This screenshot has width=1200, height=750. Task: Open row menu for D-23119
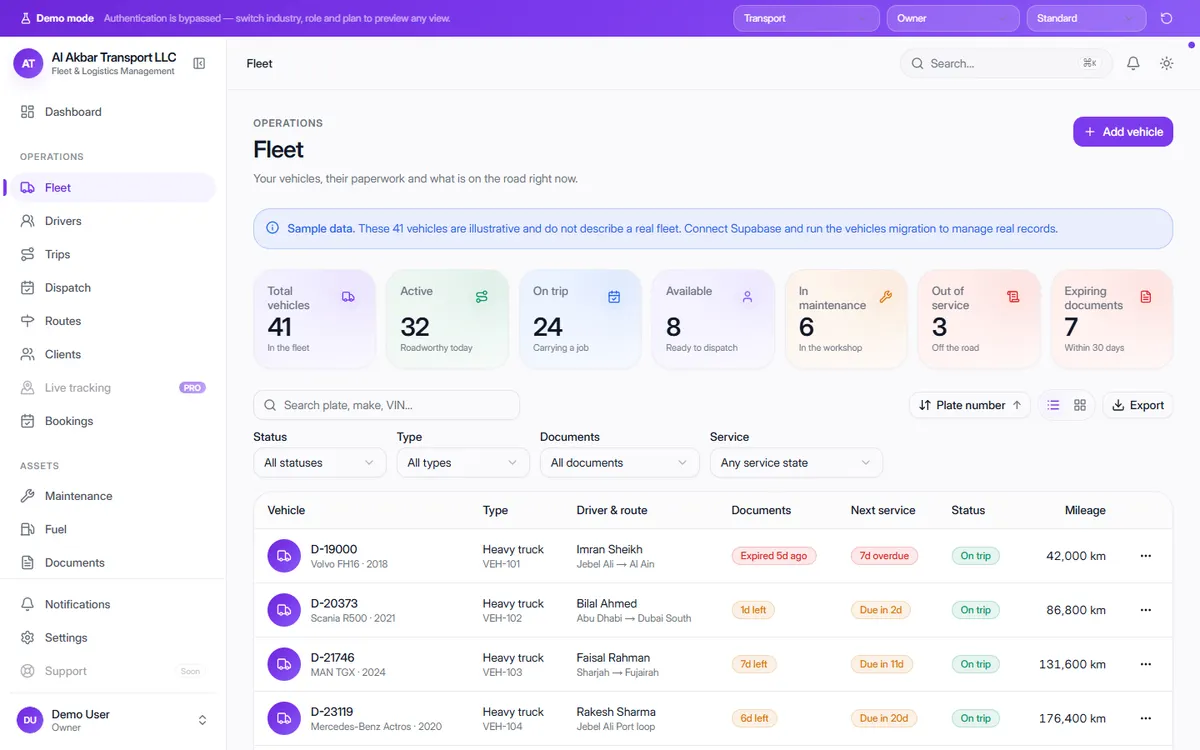click(x=1146, y=718)
